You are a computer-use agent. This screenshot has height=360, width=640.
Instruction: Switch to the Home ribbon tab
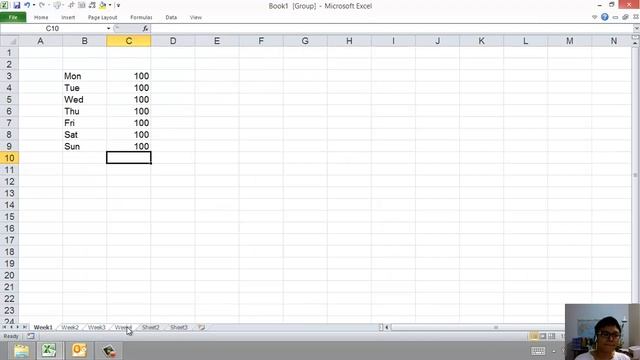pyautogui.click(x=41, y=18)
